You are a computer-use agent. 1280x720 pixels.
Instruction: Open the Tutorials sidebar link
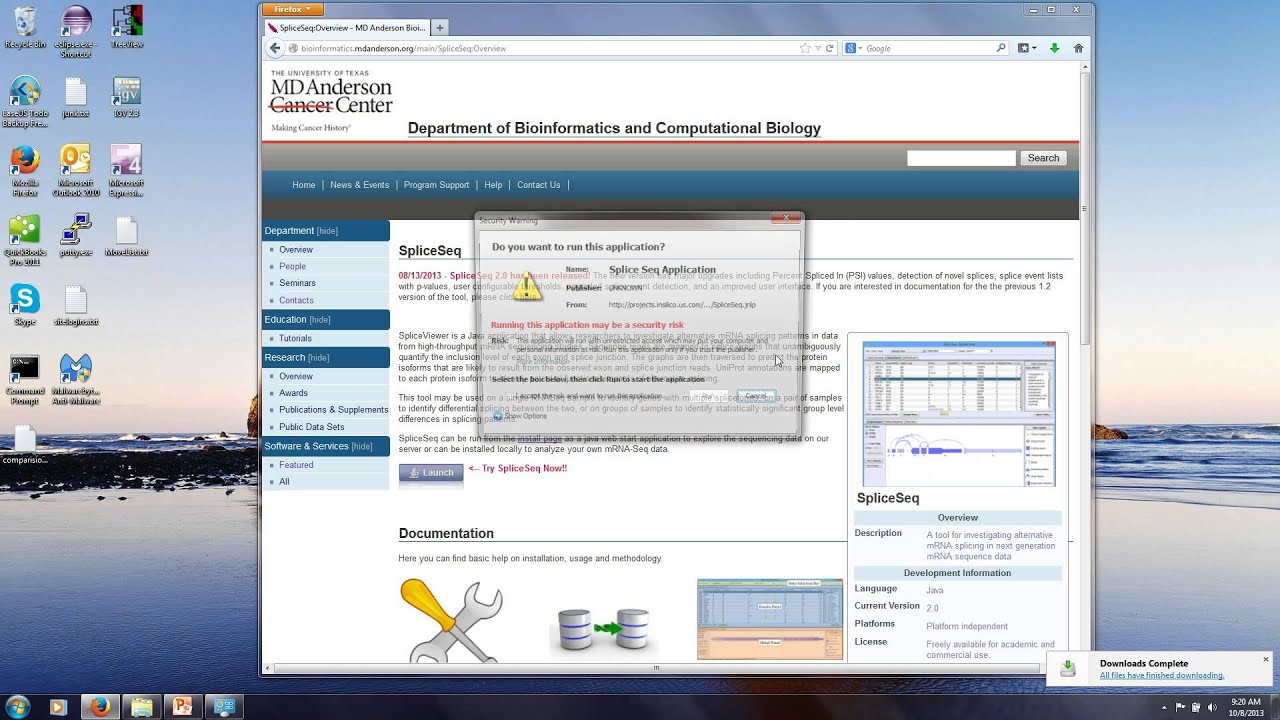click(296, 339)
